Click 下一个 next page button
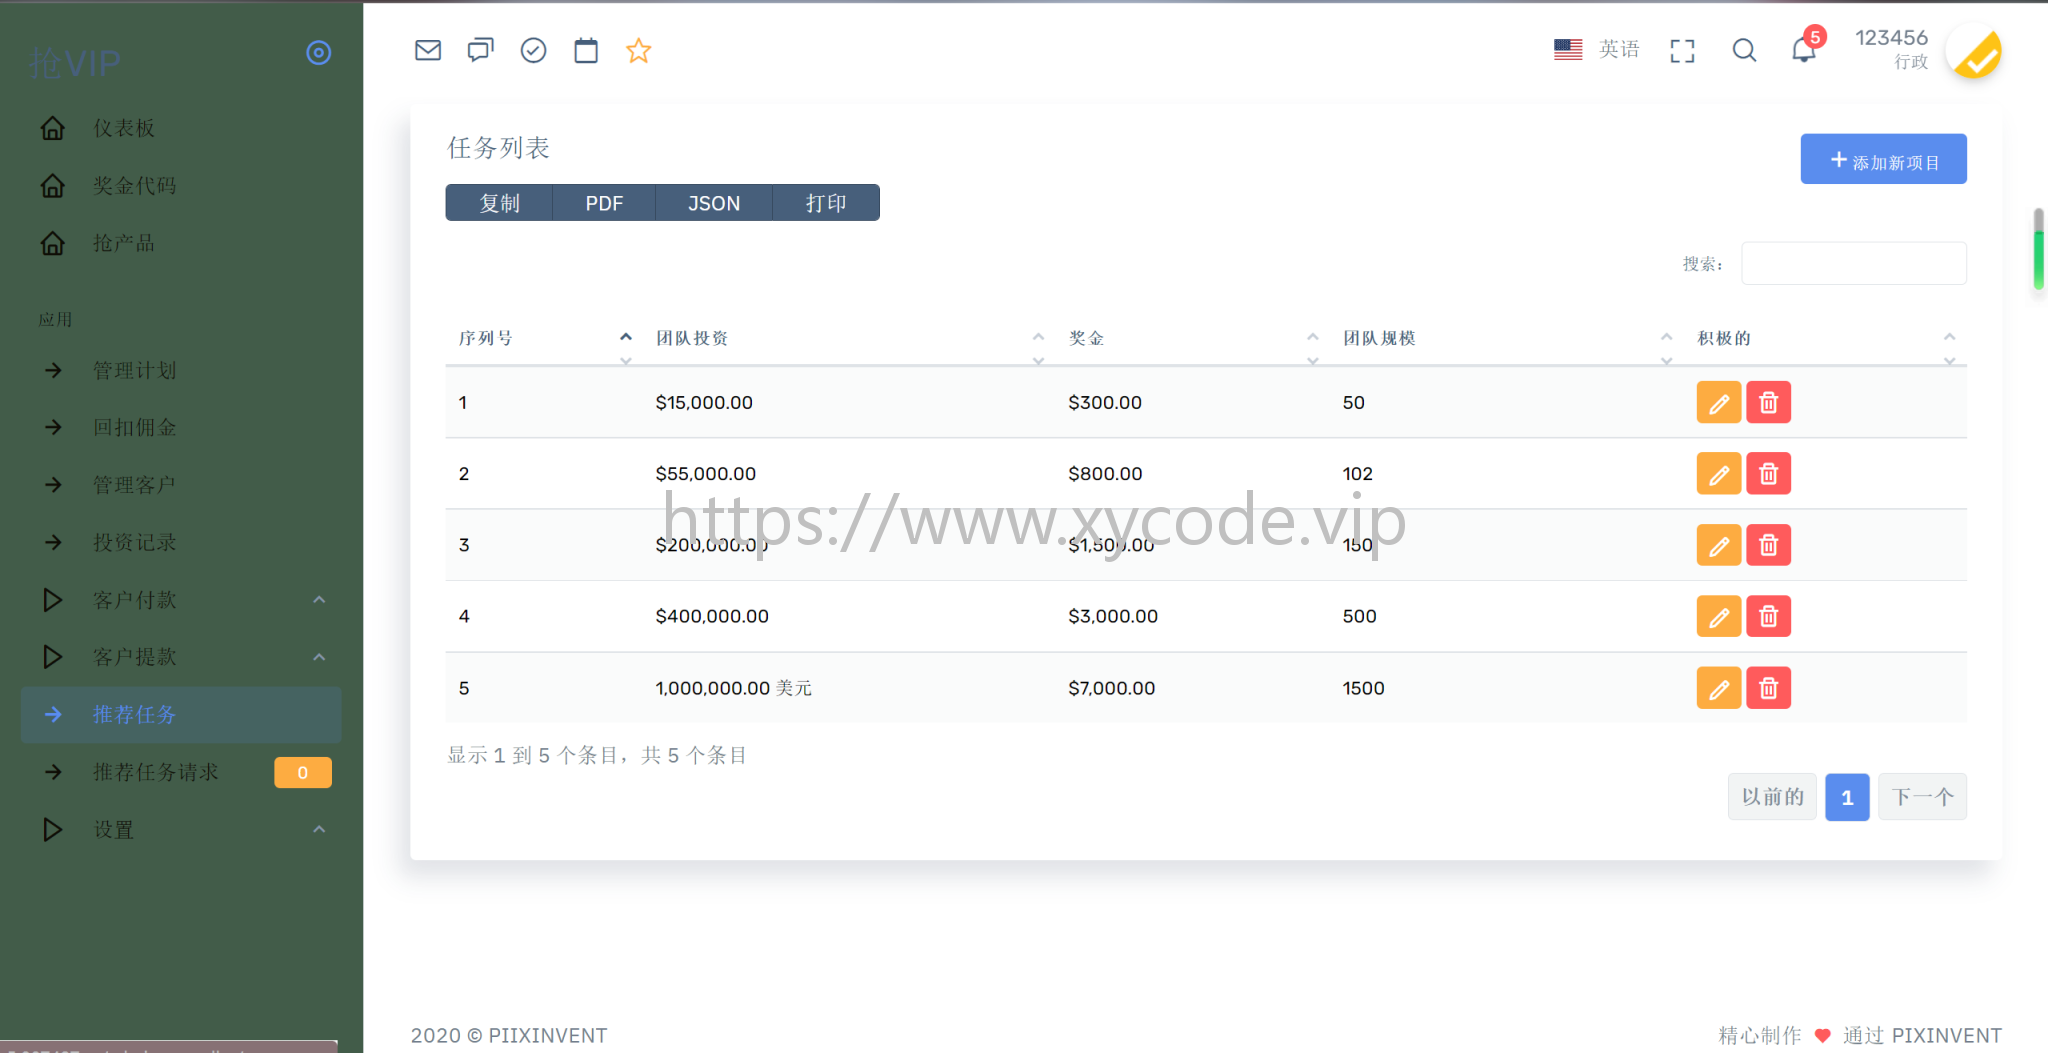The height and width of the screenshot is (1053, 2048). coord(1922,797)
